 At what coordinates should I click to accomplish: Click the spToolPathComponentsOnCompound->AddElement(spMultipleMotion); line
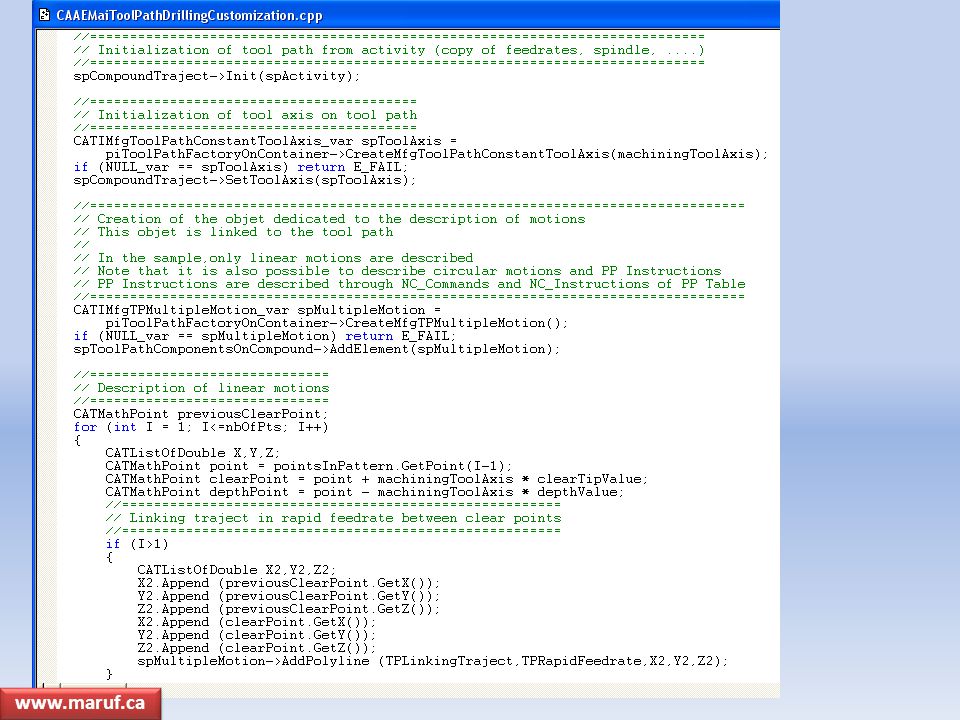[317, 349]
